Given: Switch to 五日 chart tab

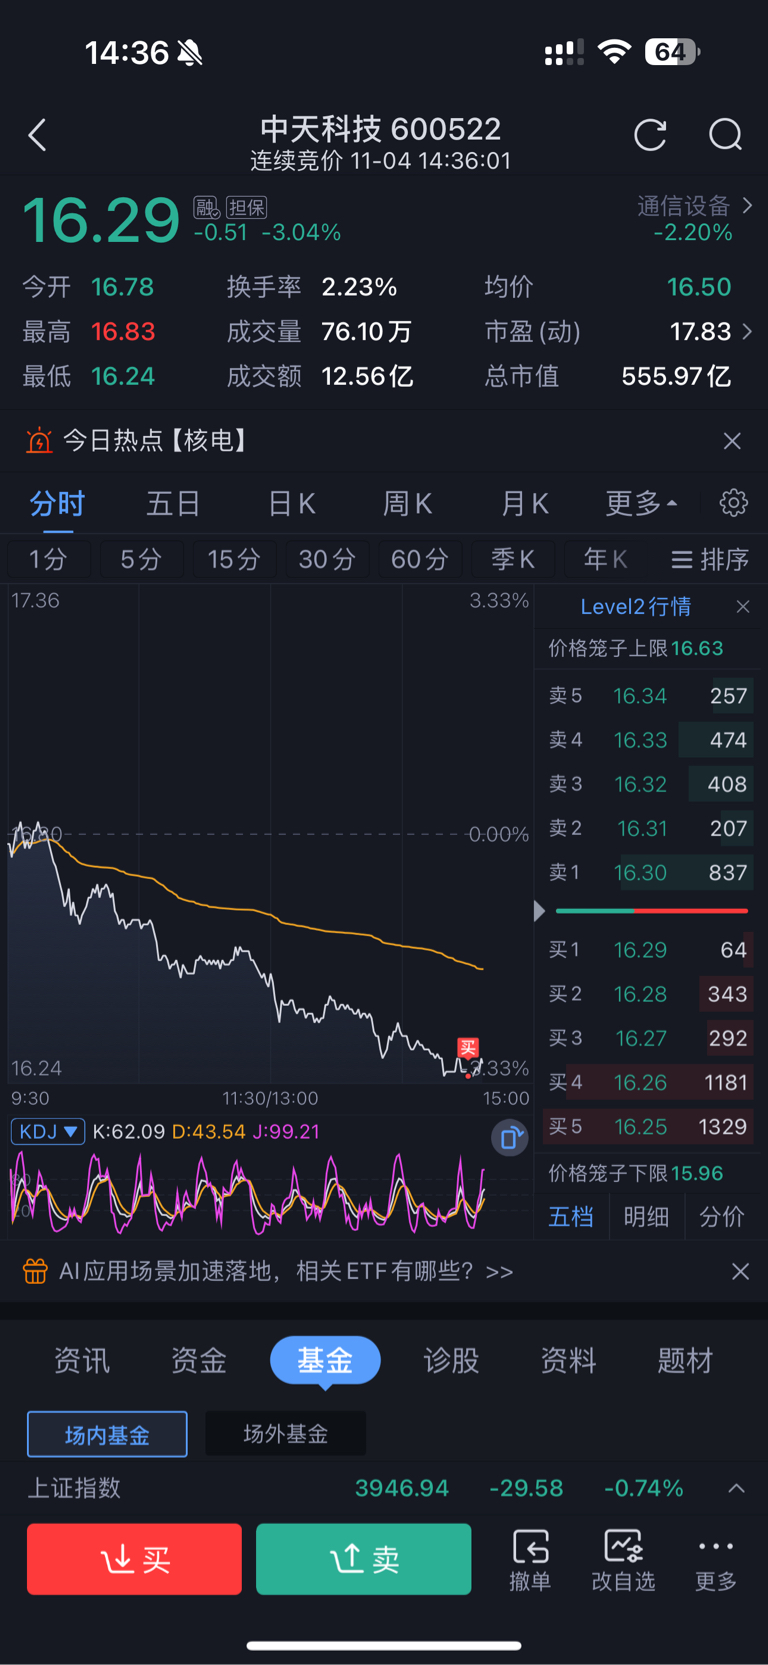Looking at the screenshot, I should 173,503.
